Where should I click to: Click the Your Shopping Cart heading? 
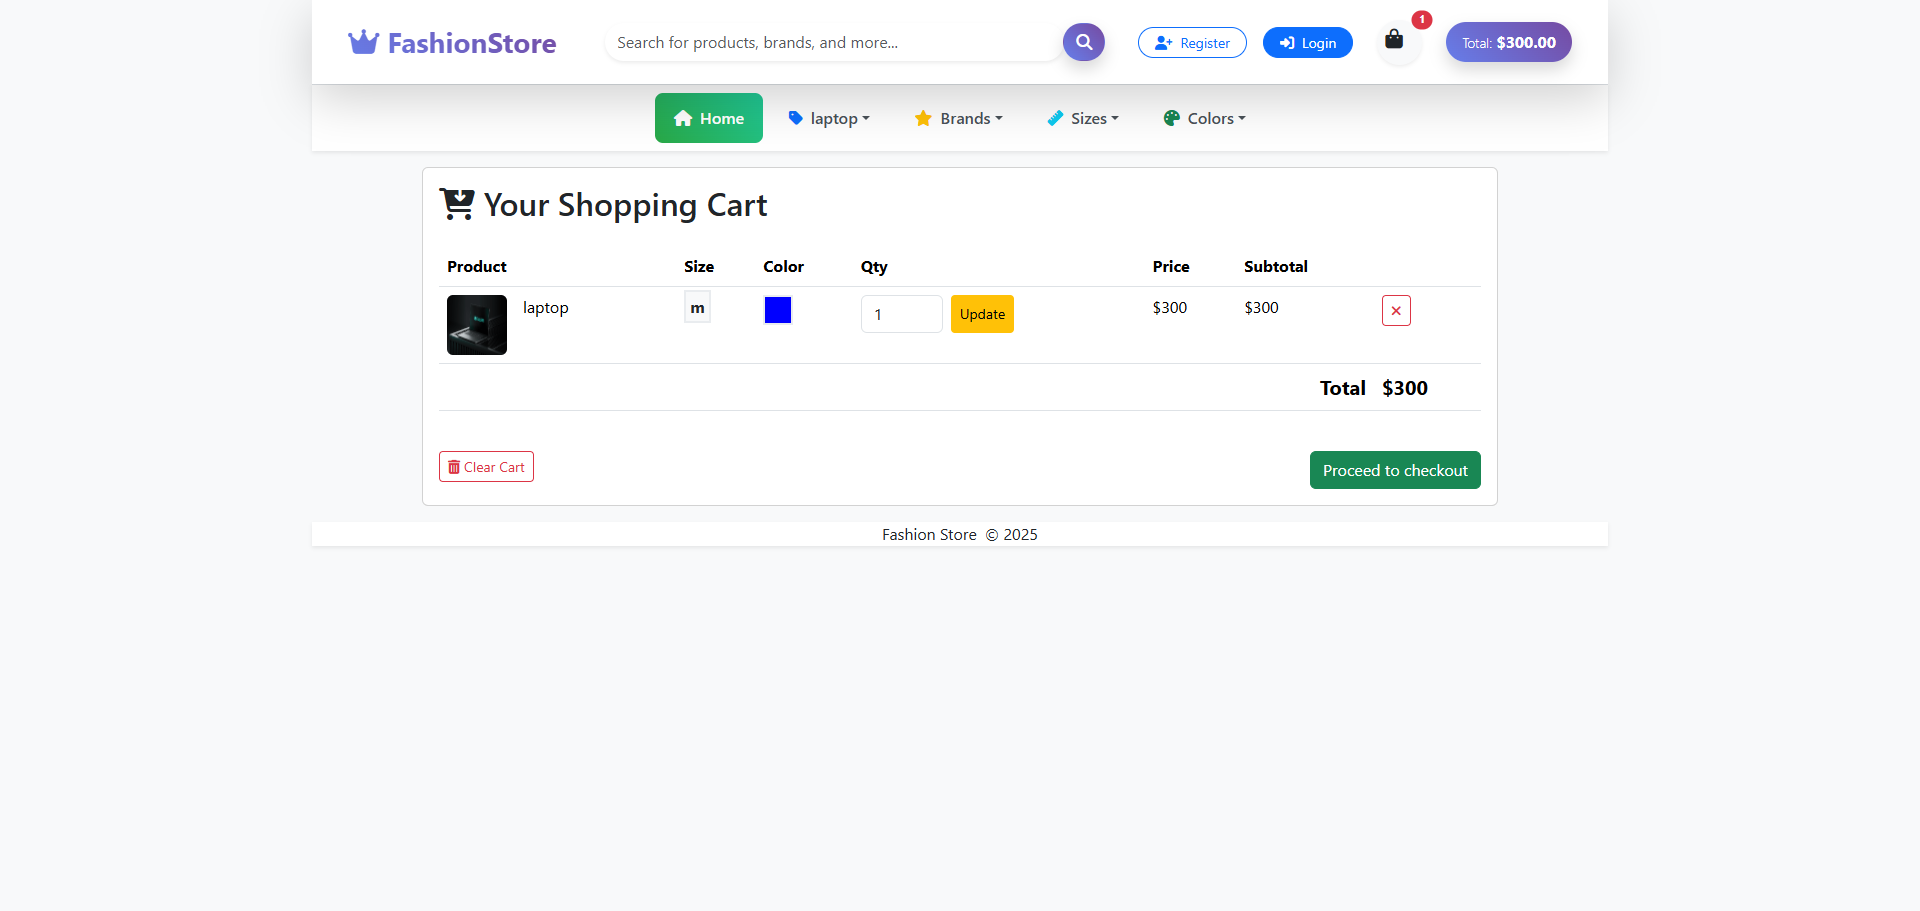click(626, 205)
